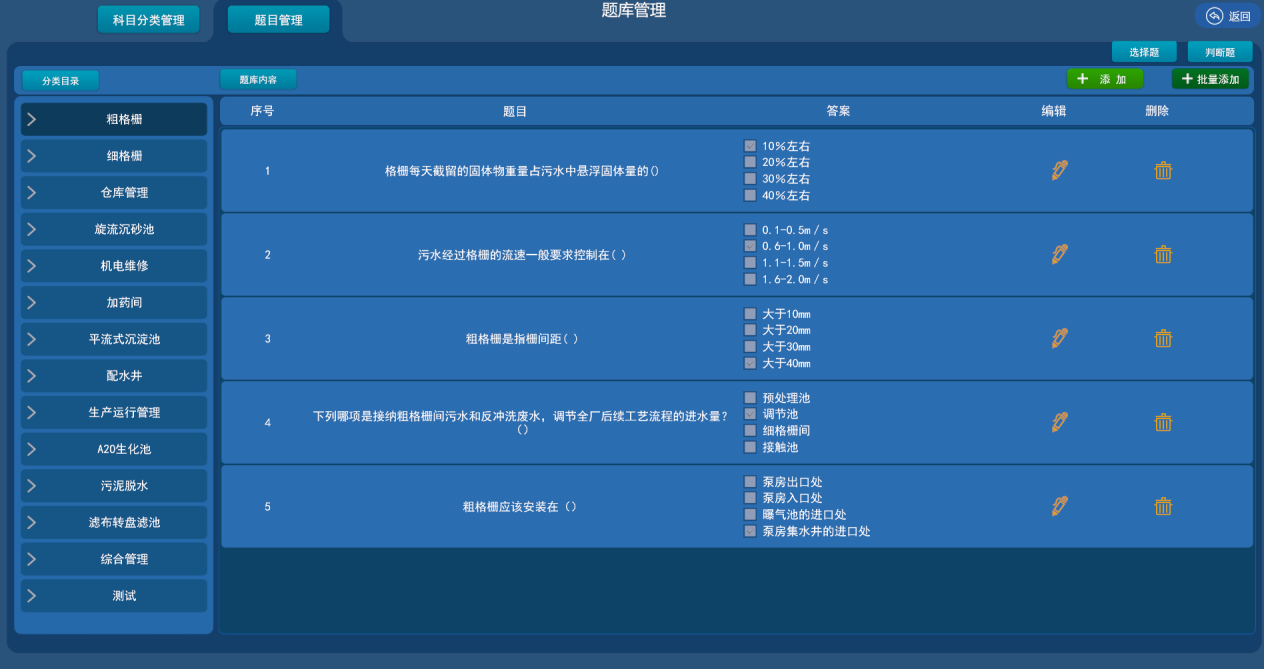Switch to the 科目分类管理 tab

148,18
